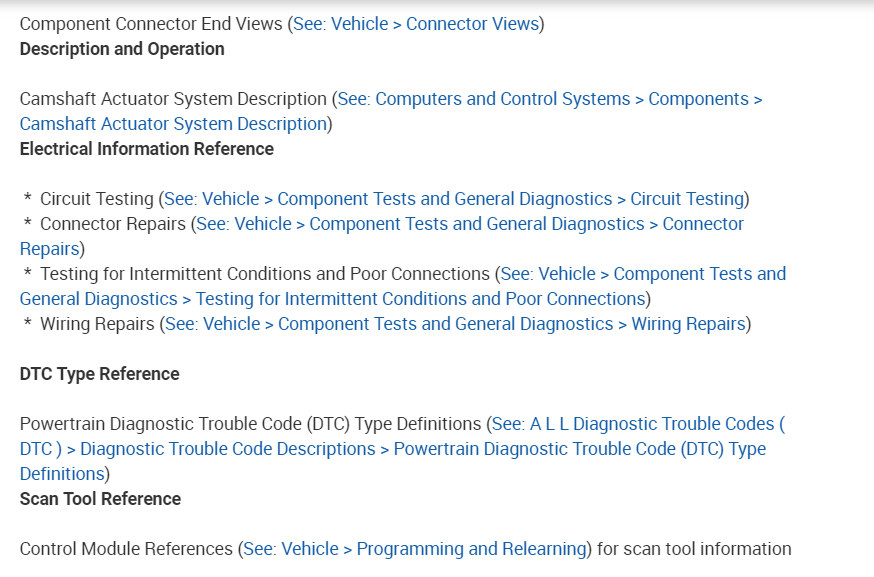The image size is (874, 577).
Task: Click the Description and Operation heading
Action: (122, 49)
